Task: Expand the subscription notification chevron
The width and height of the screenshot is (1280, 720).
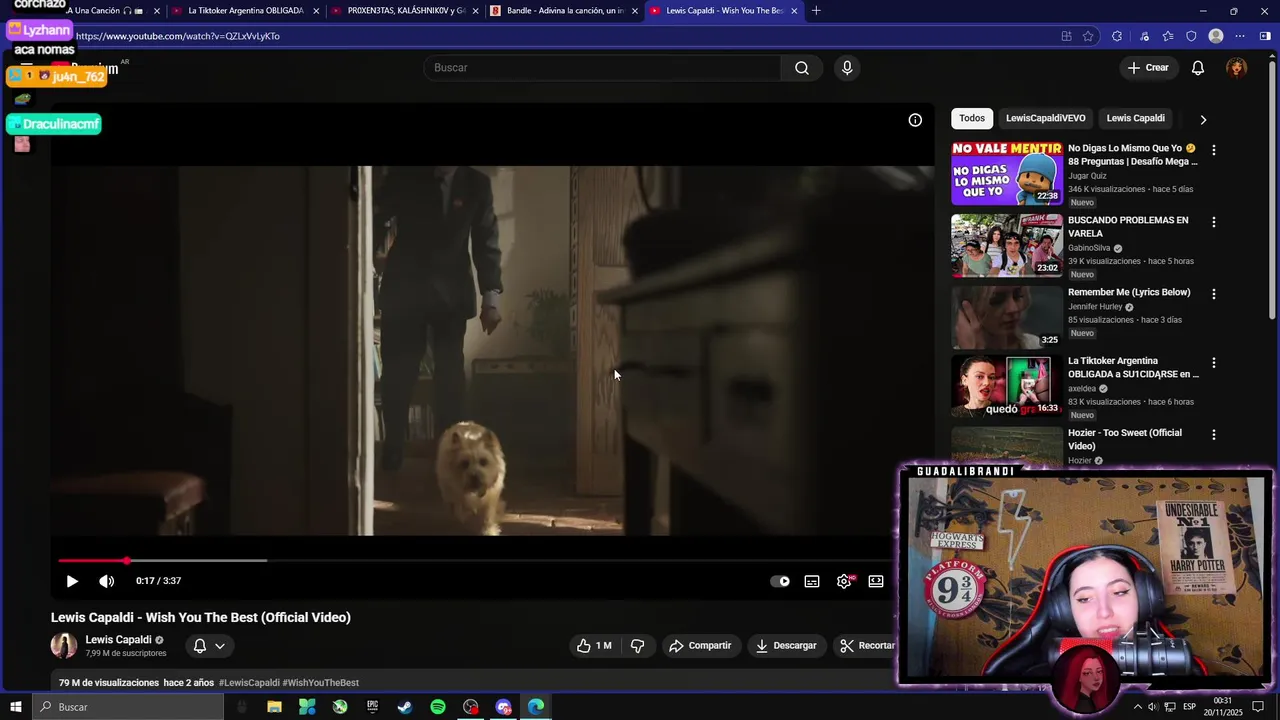Action: [220, 646]
